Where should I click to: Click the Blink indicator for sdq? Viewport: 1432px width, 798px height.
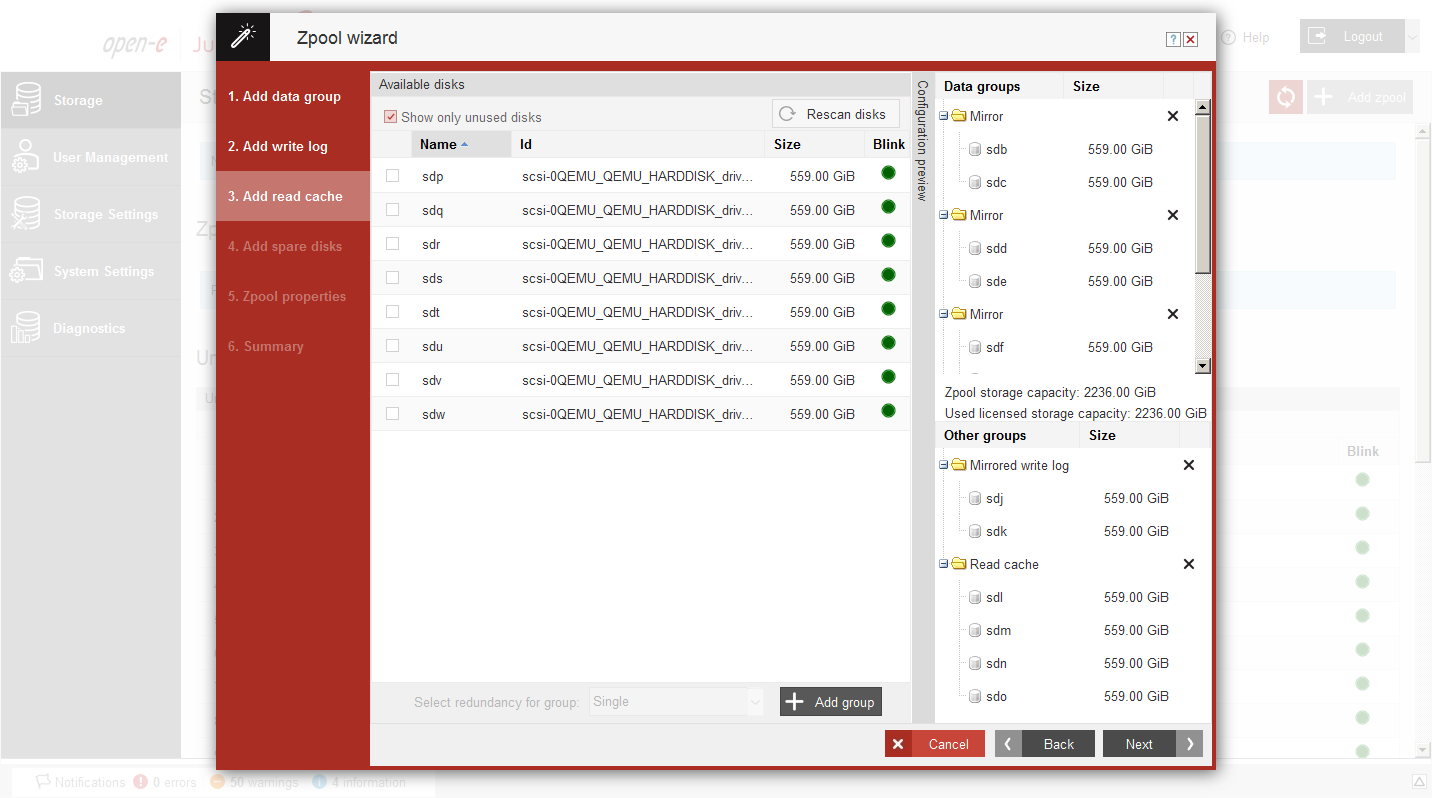888,207
